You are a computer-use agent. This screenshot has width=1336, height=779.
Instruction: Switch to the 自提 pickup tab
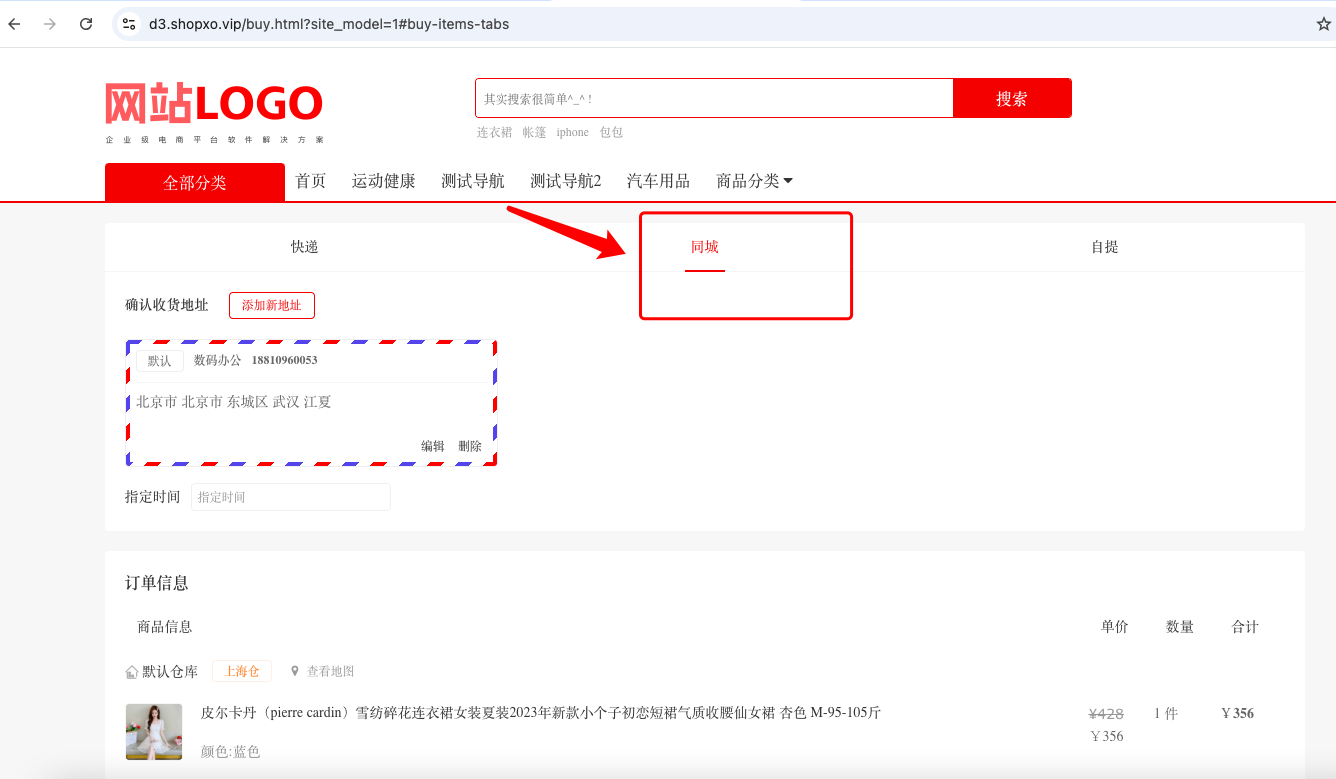tap(1105, 247)
